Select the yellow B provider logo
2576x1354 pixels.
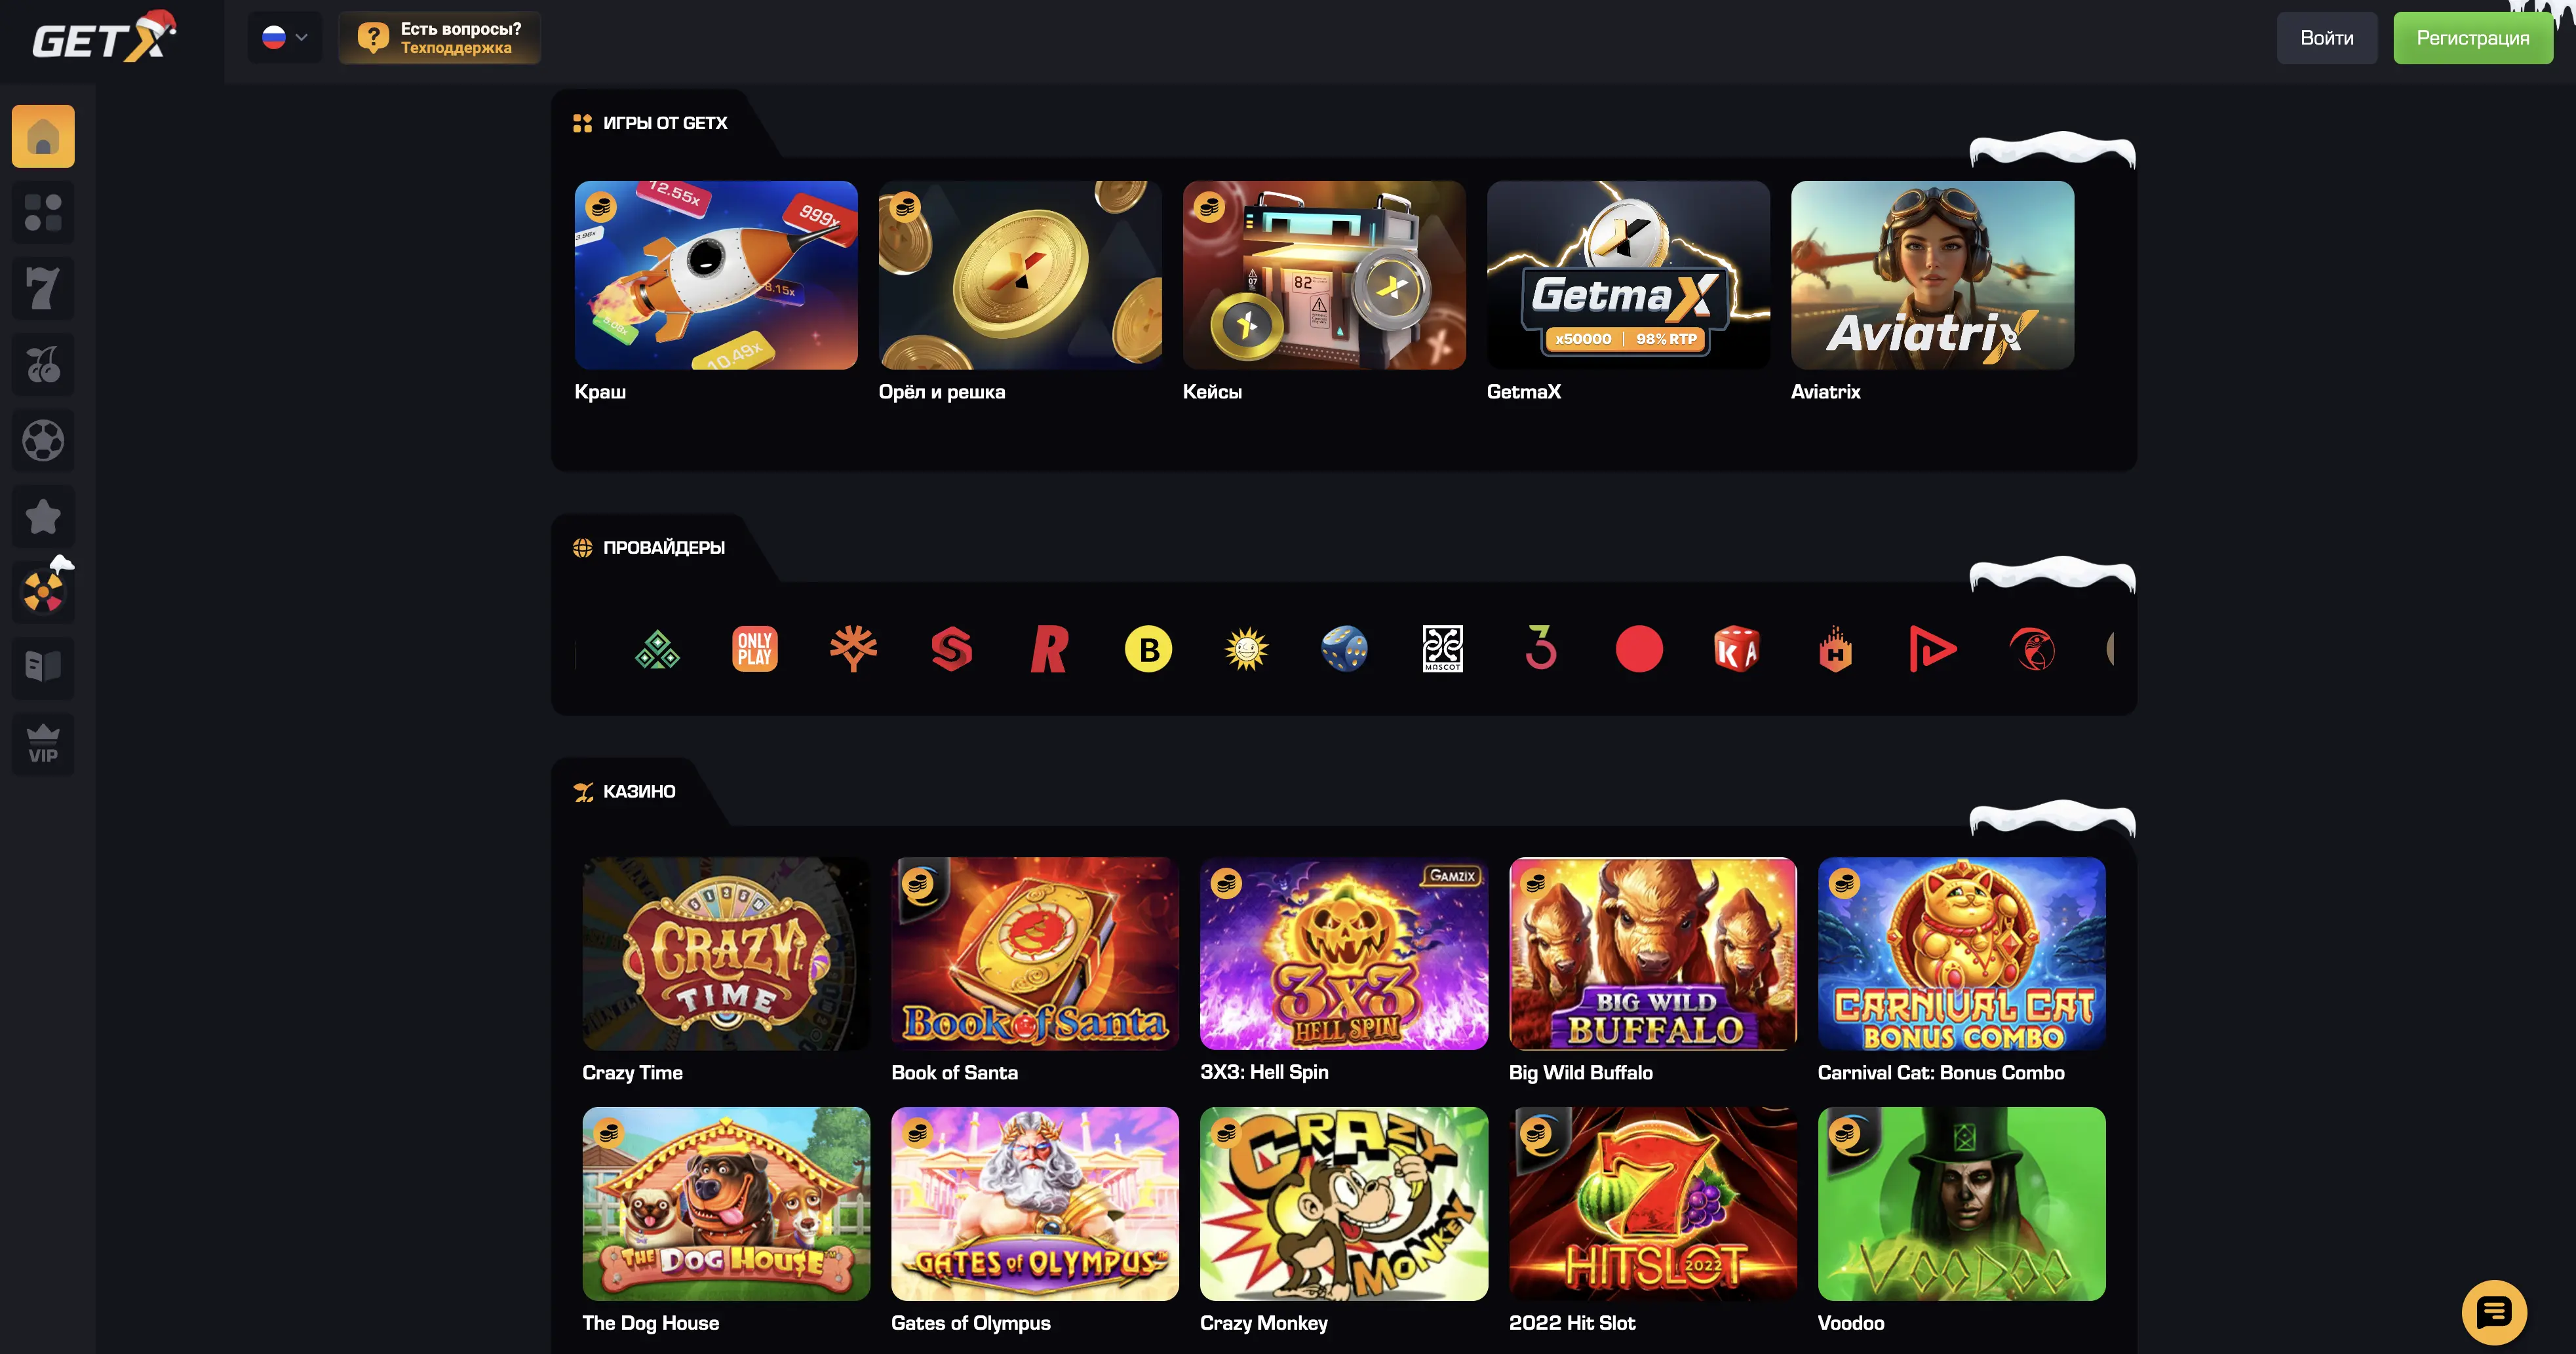coord(1148,649)
